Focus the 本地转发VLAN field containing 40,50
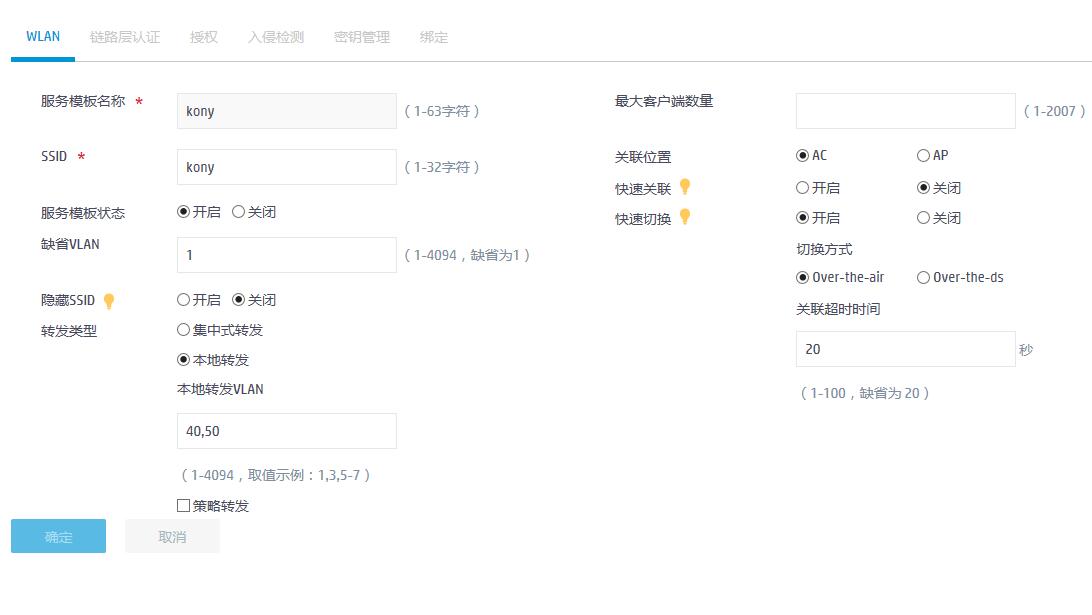Screen dimensions: 1092x615 click(286, 431)
